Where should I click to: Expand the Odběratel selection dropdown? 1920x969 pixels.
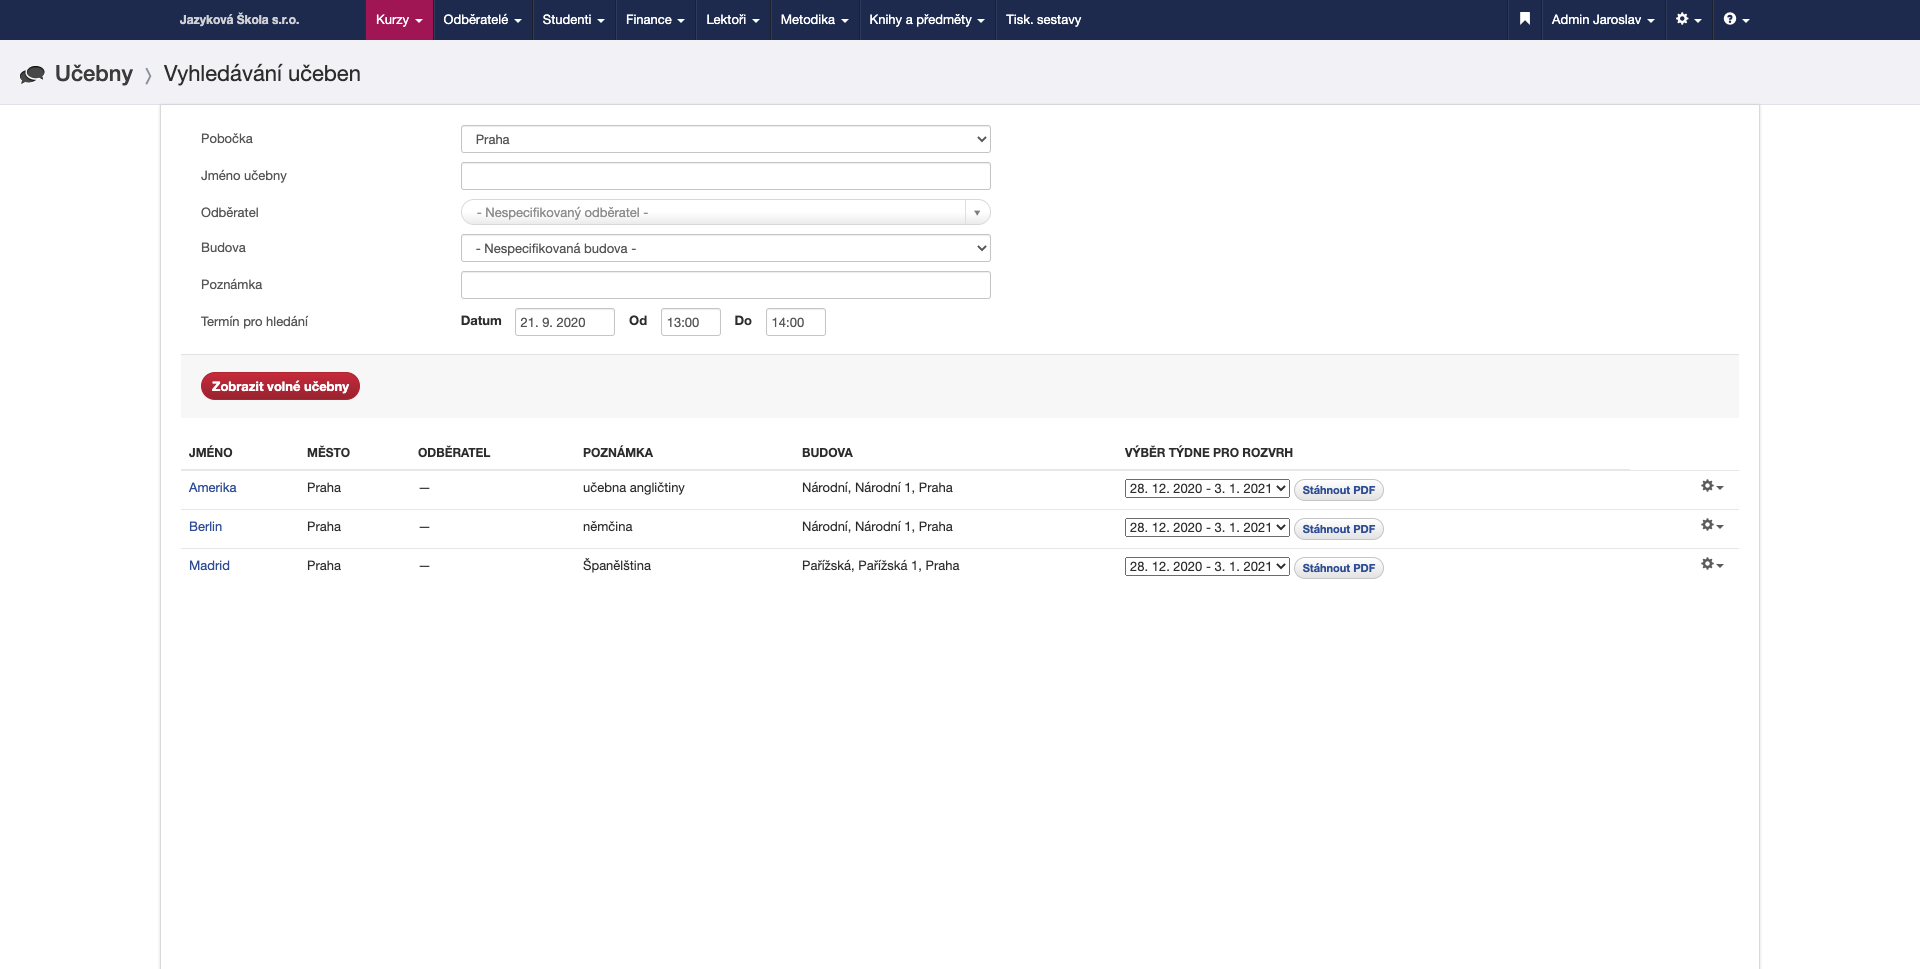click(725, 212)
